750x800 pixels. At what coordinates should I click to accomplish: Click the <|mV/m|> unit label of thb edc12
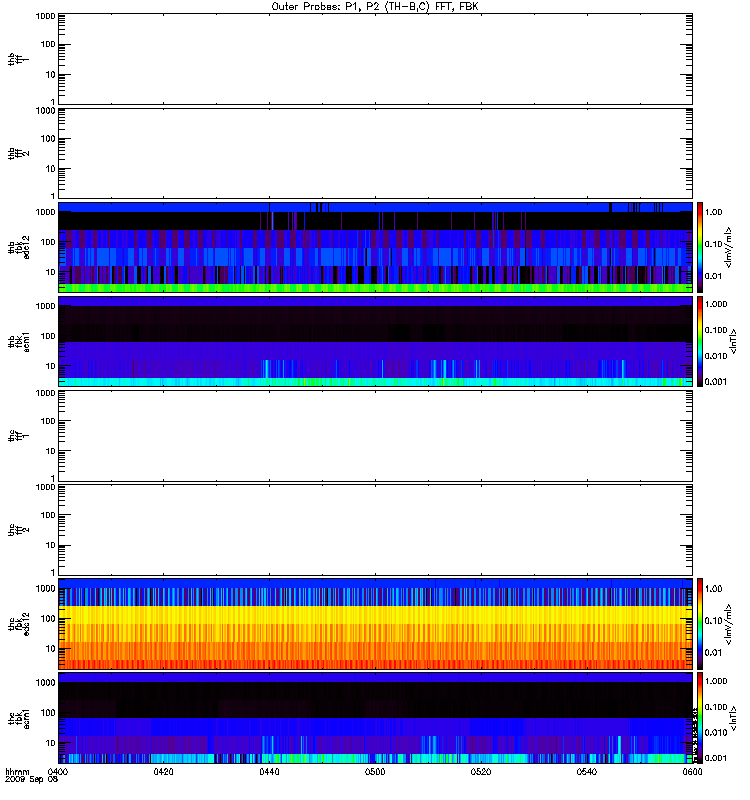coord(729,247)
